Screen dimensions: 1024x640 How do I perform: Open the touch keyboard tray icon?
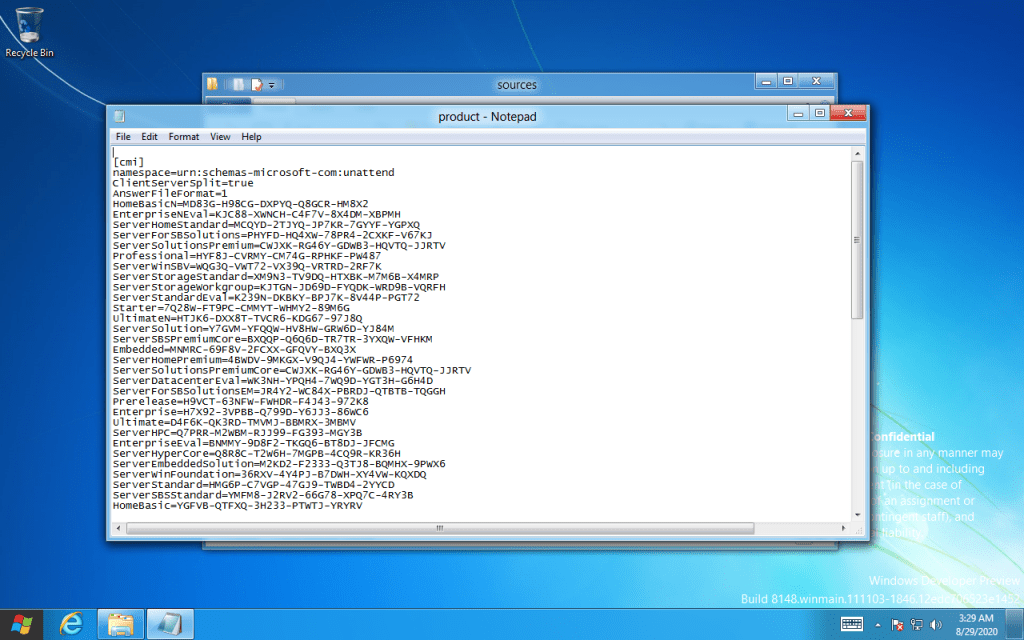[852, 624]
